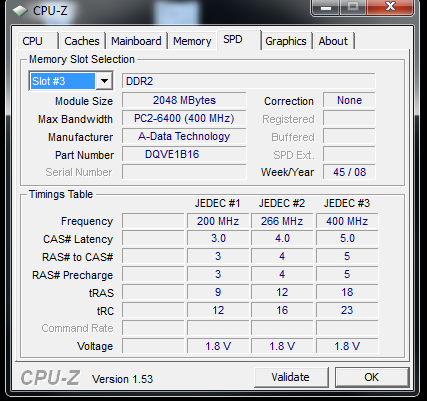The image size is (427, 401).
Task: Click the CAS# Latency 5.0 cell
Action: tap(347, 239)
